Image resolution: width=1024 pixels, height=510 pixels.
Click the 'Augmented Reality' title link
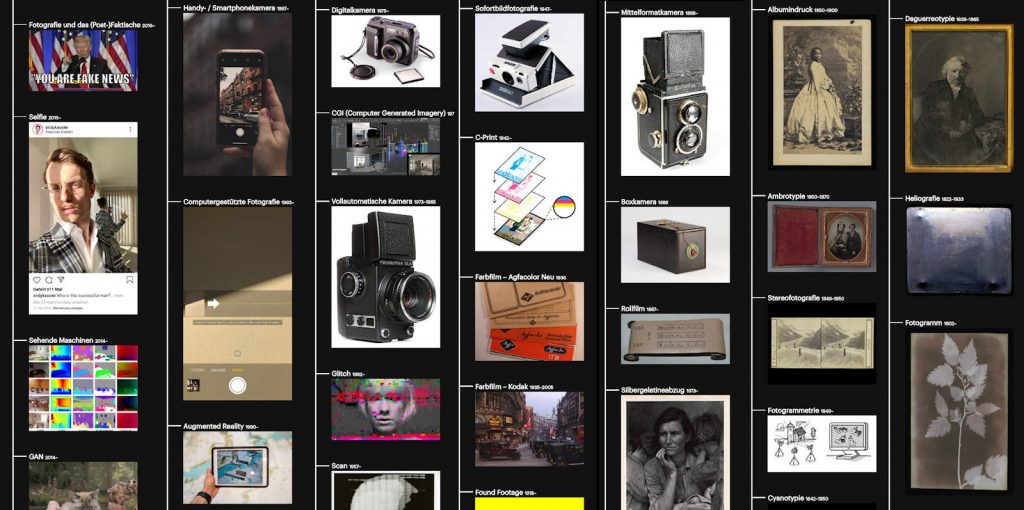[214, 426]
